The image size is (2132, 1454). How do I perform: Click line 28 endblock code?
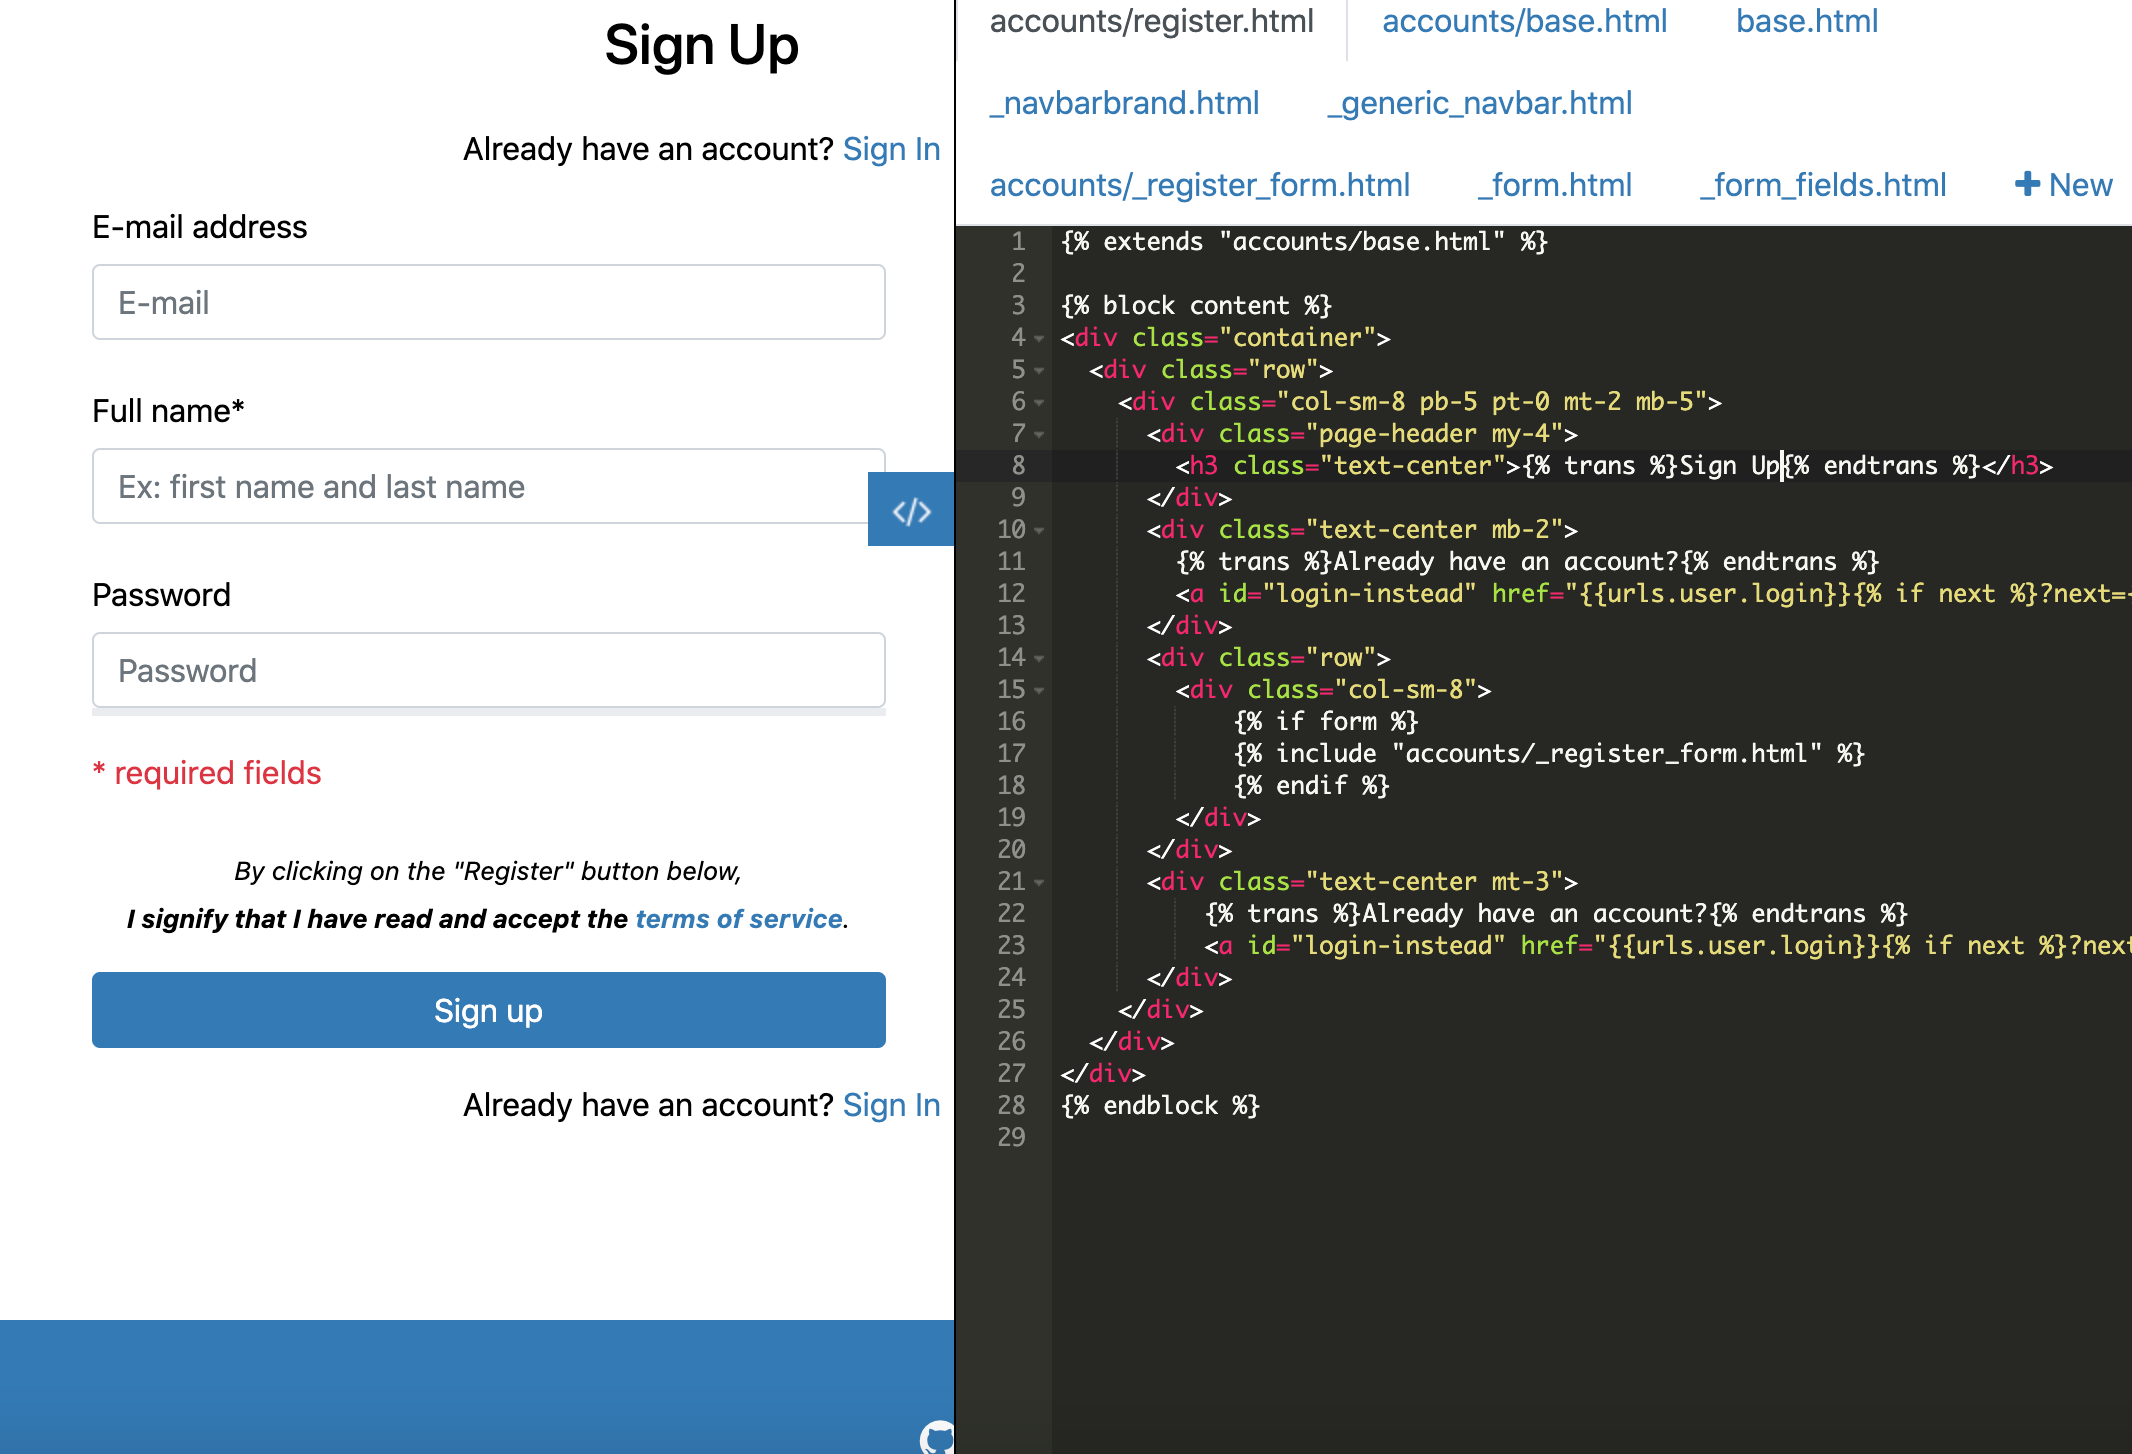point(1160,1106)
